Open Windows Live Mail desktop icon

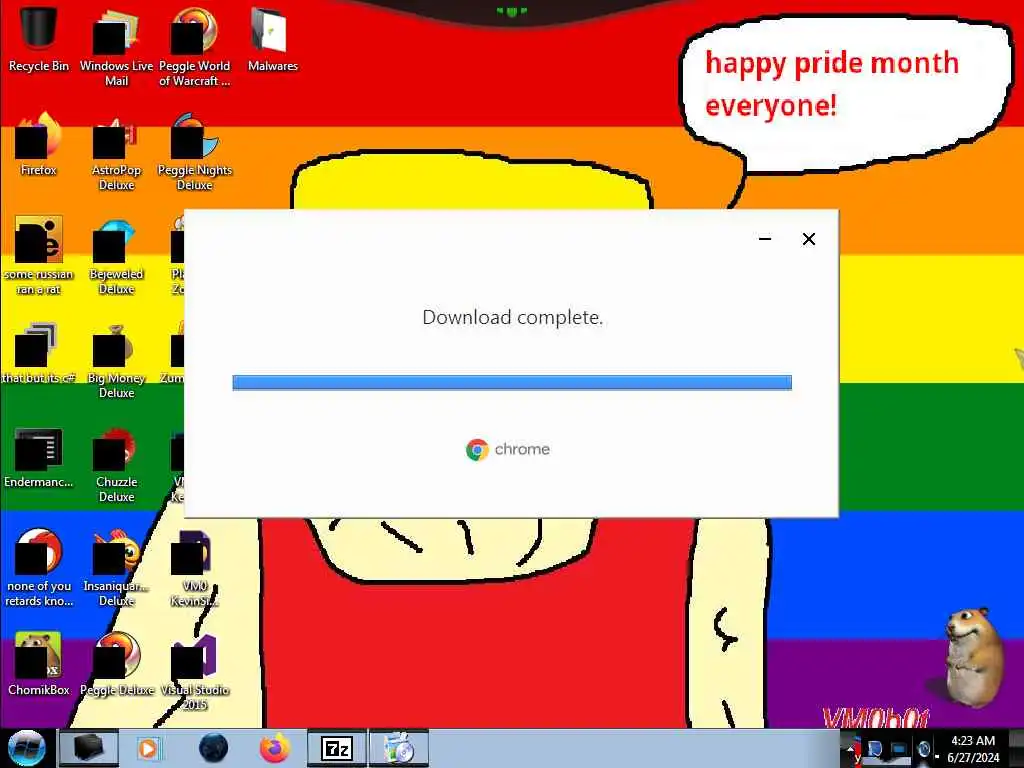(116, 46)
